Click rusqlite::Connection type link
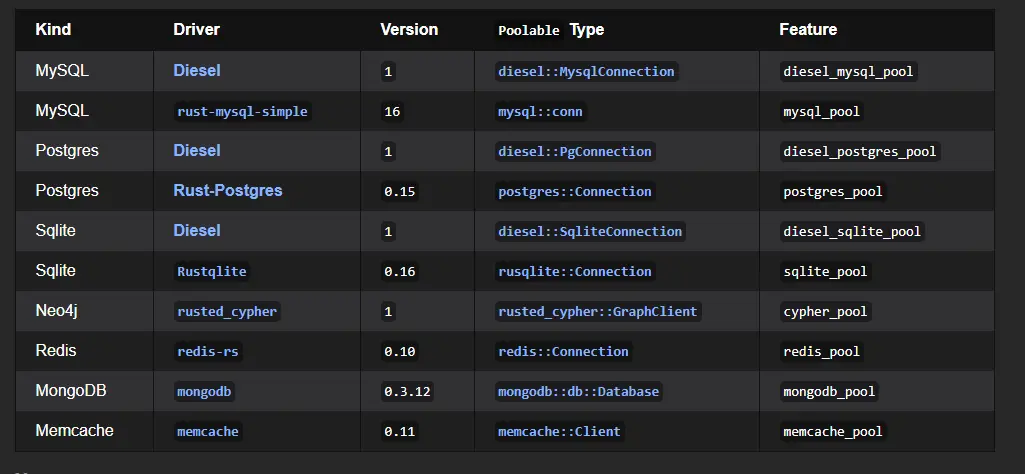The image size is (1025, 474). 575,271
